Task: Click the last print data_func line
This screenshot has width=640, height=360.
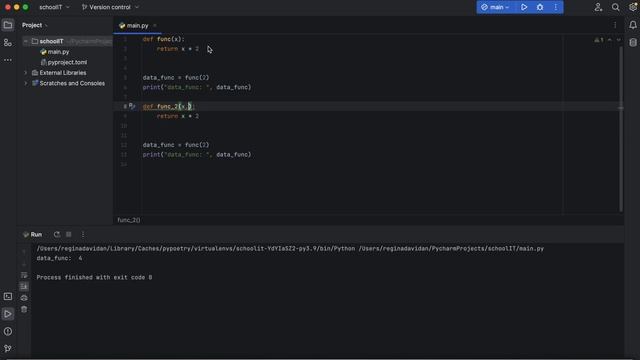Action: click(197, 155)
